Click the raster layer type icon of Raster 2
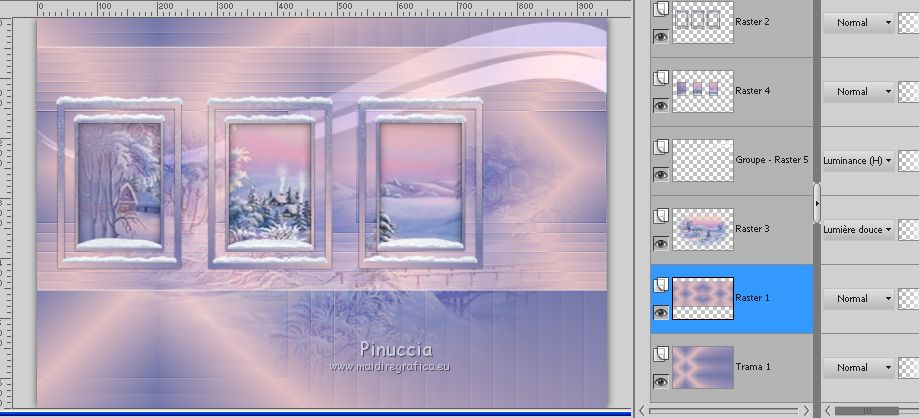 click(x=661, y=9)
